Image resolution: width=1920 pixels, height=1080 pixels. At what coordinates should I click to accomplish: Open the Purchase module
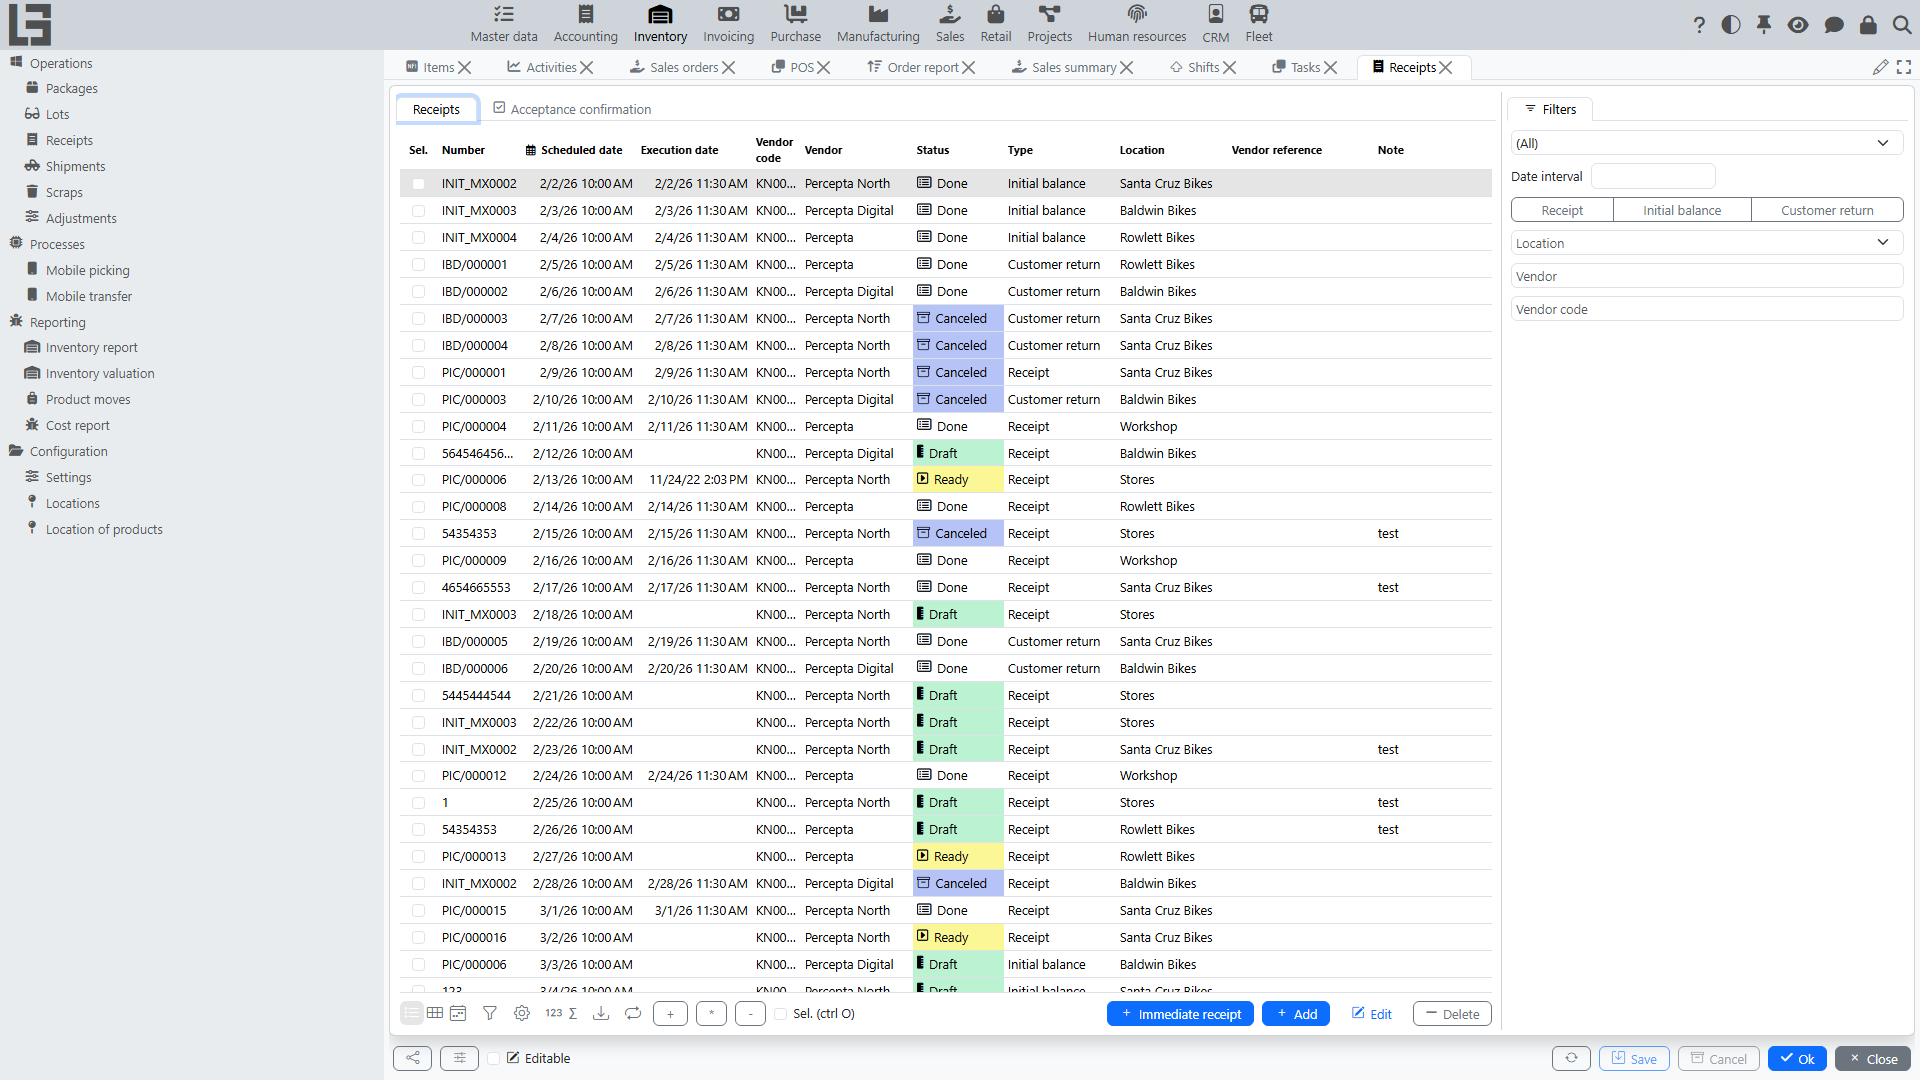796,25
